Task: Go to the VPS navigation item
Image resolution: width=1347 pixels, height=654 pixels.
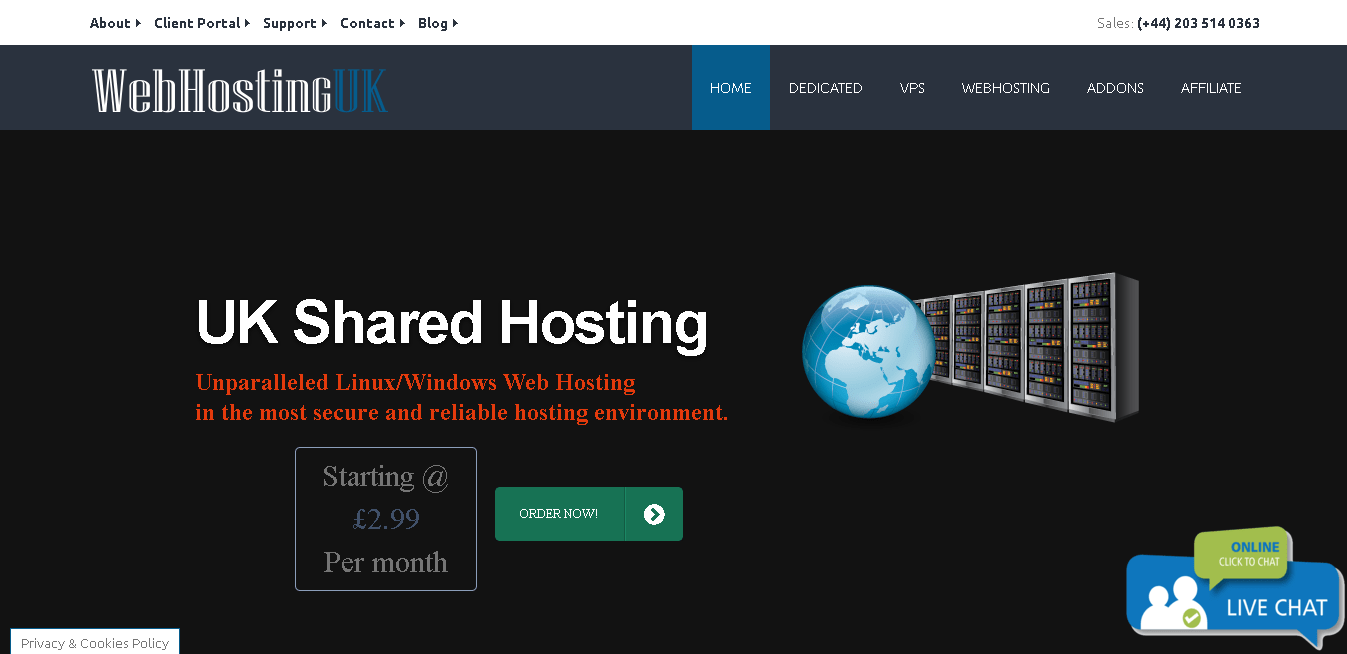Action: (x=912, y=88)
